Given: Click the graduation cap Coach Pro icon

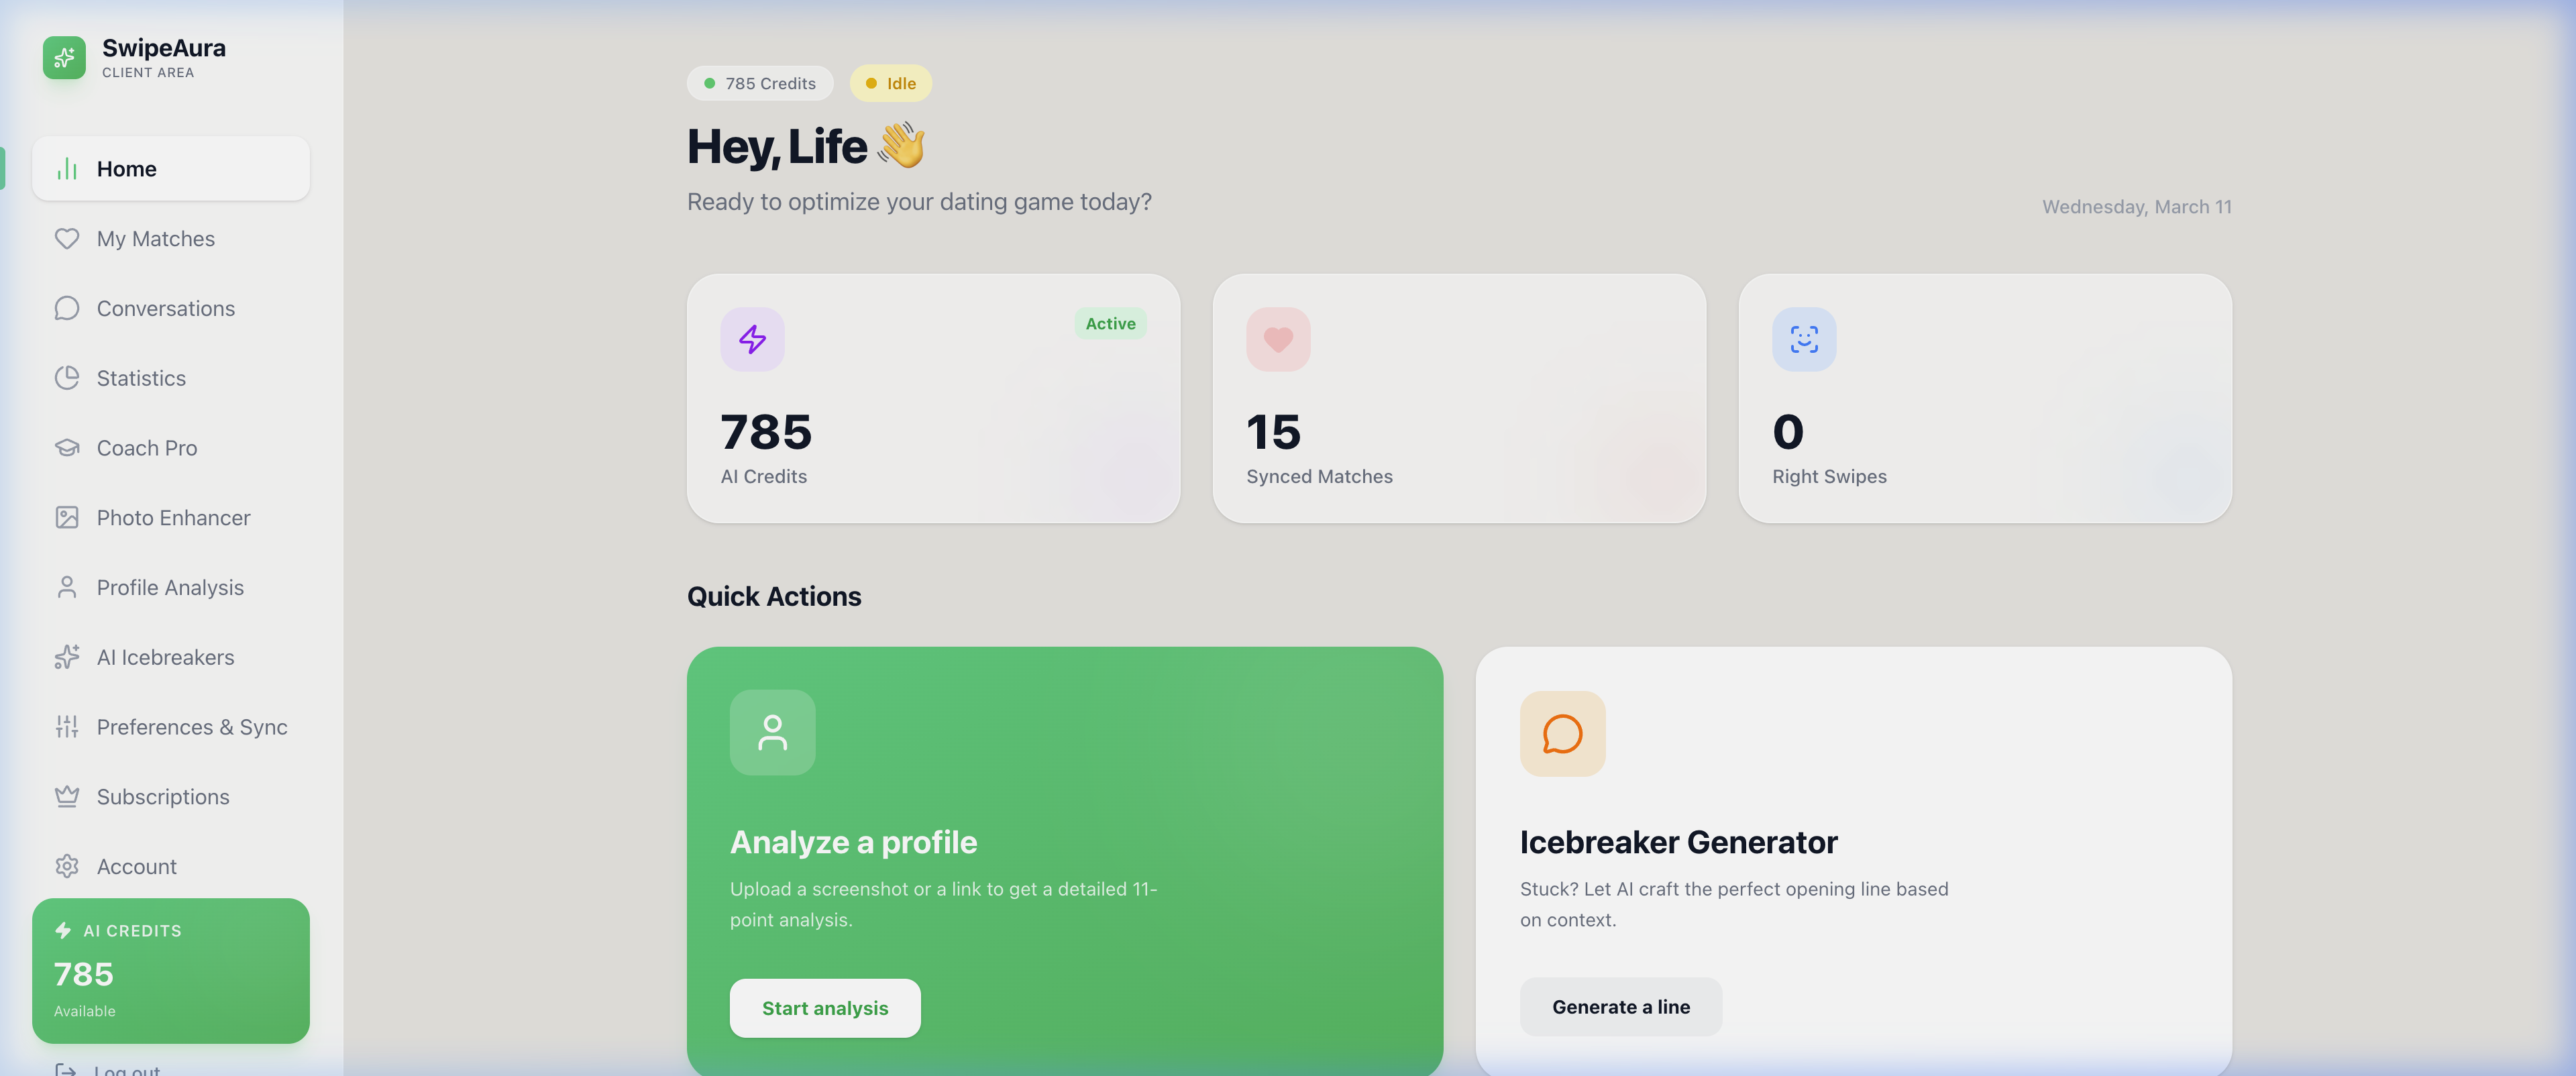Looking at the screenshot, I should [67, 448].
